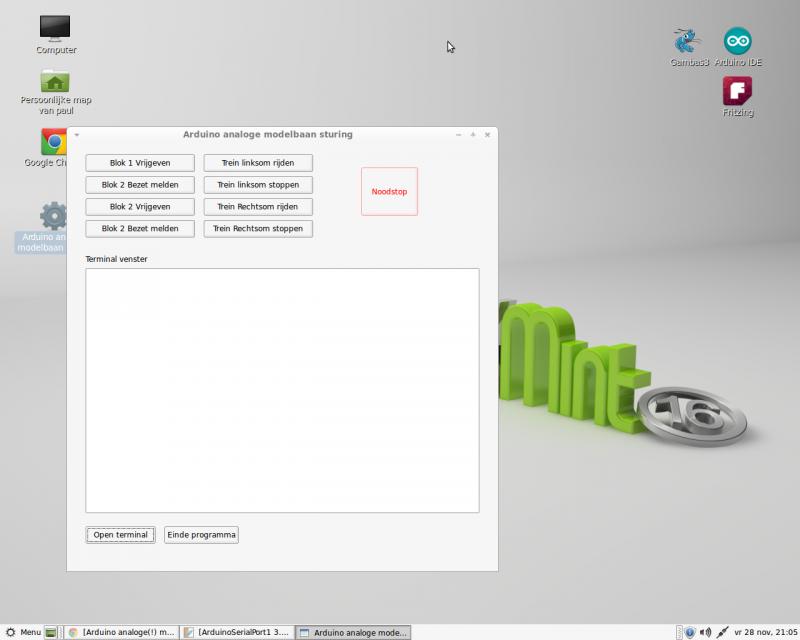Image resolution: width=800 pixels, height=640 pixels.
Task: Click inside the Terminal venster text area
Action: point(282,390)
